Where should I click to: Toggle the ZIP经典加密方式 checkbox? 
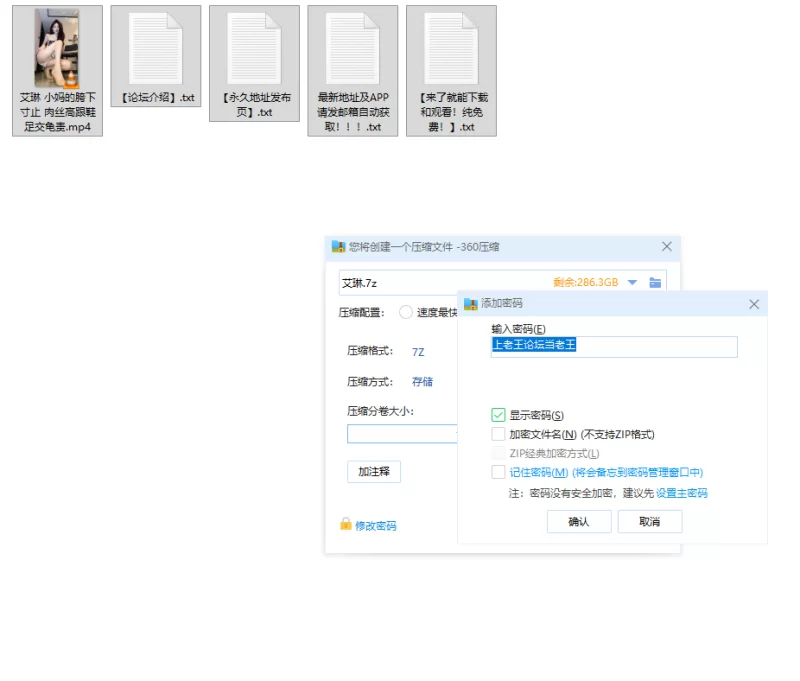click(x=498, y=453)
